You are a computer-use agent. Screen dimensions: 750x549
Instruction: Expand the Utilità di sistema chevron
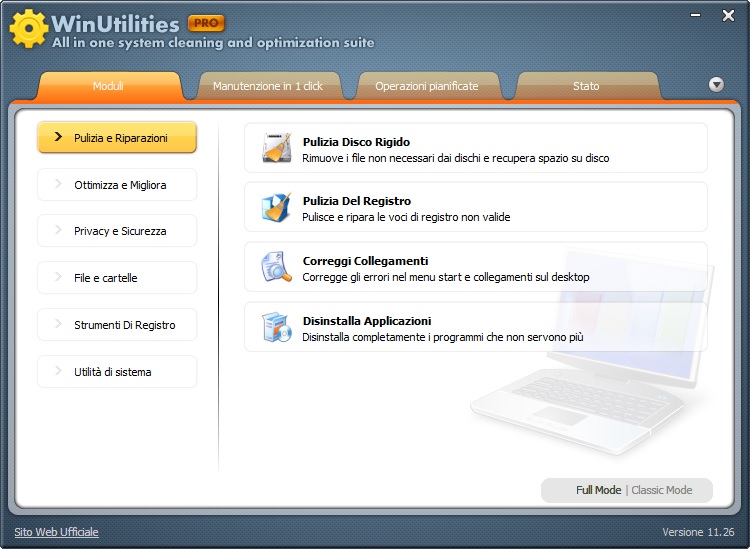pos(58,371)
